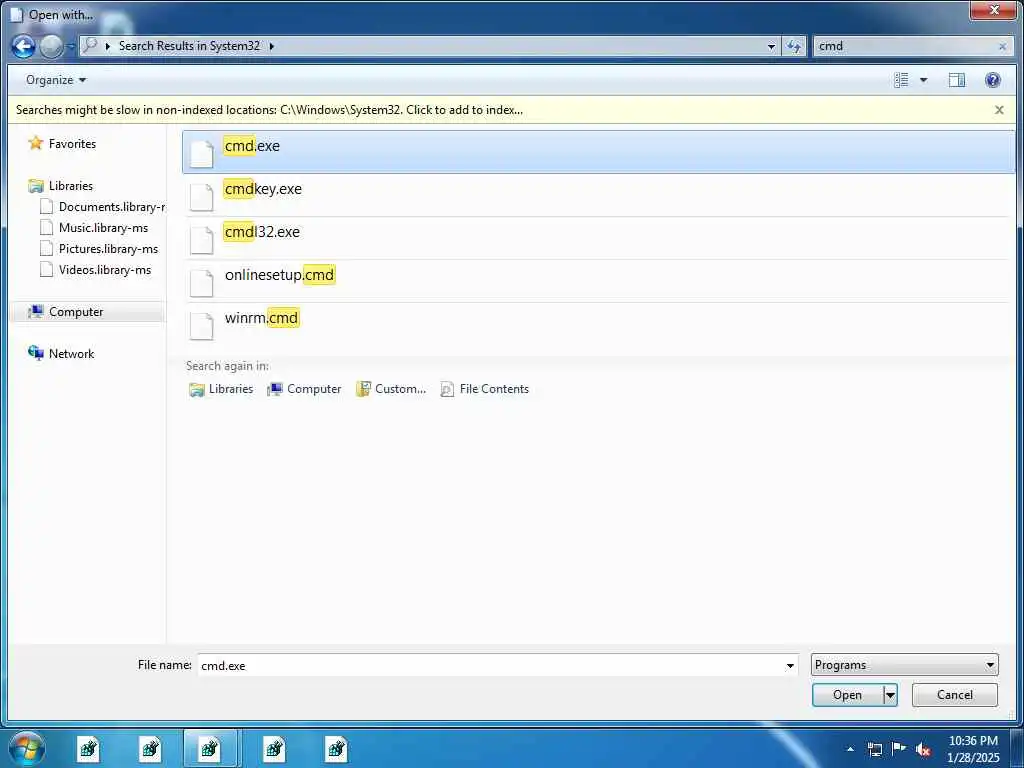Select the onlinesetup.cmd file
The image size is (1024, 768).
(x=598, y=281)
